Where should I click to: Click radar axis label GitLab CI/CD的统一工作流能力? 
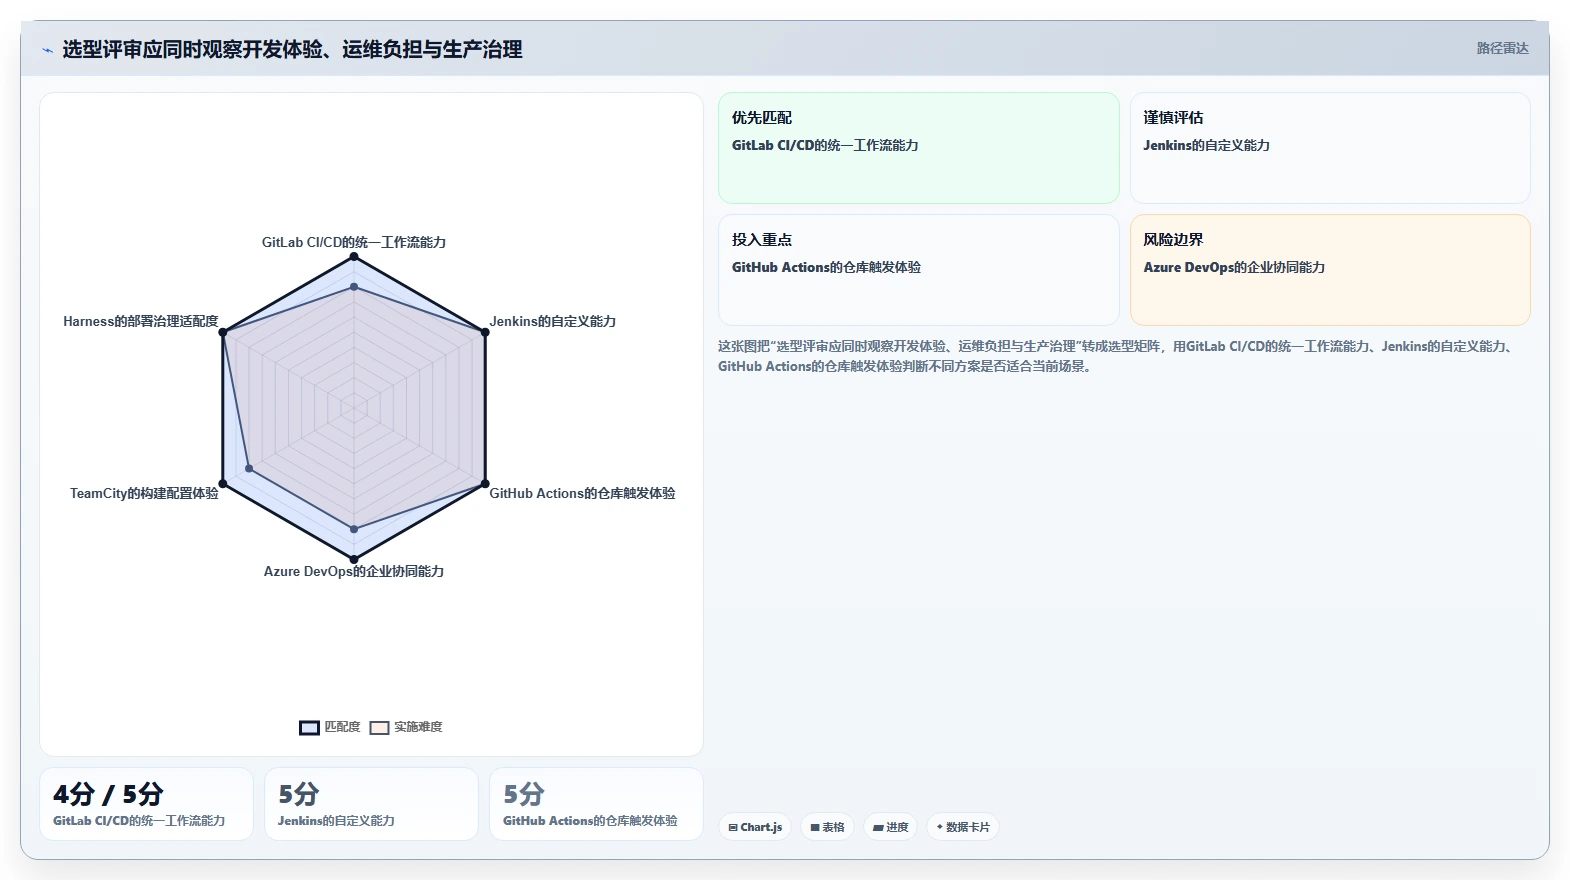point(354,242)
